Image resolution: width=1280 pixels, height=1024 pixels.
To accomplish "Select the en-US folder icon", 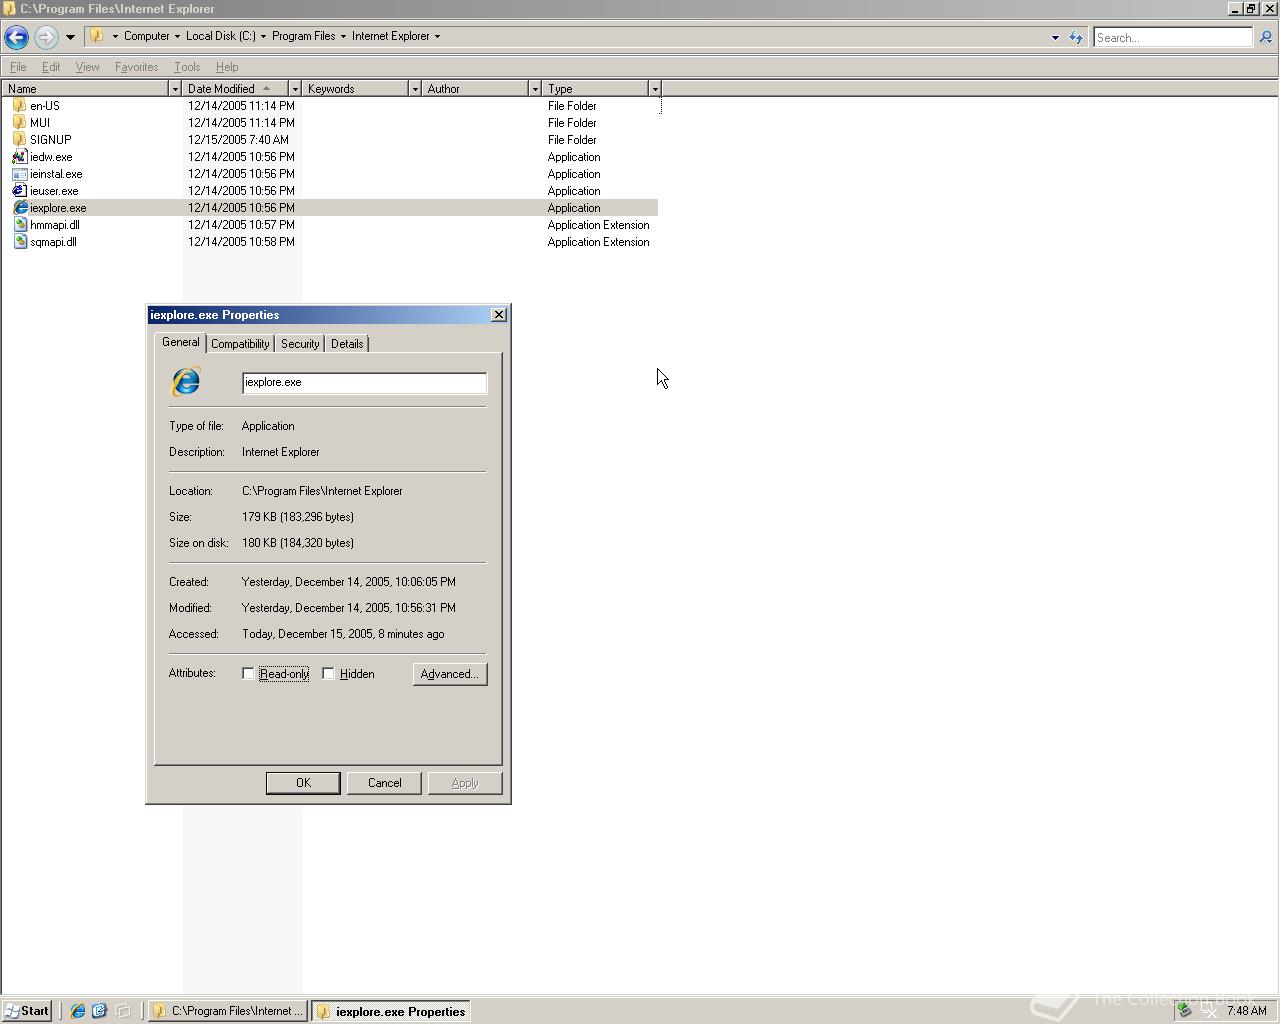I will tap(19, 105).
